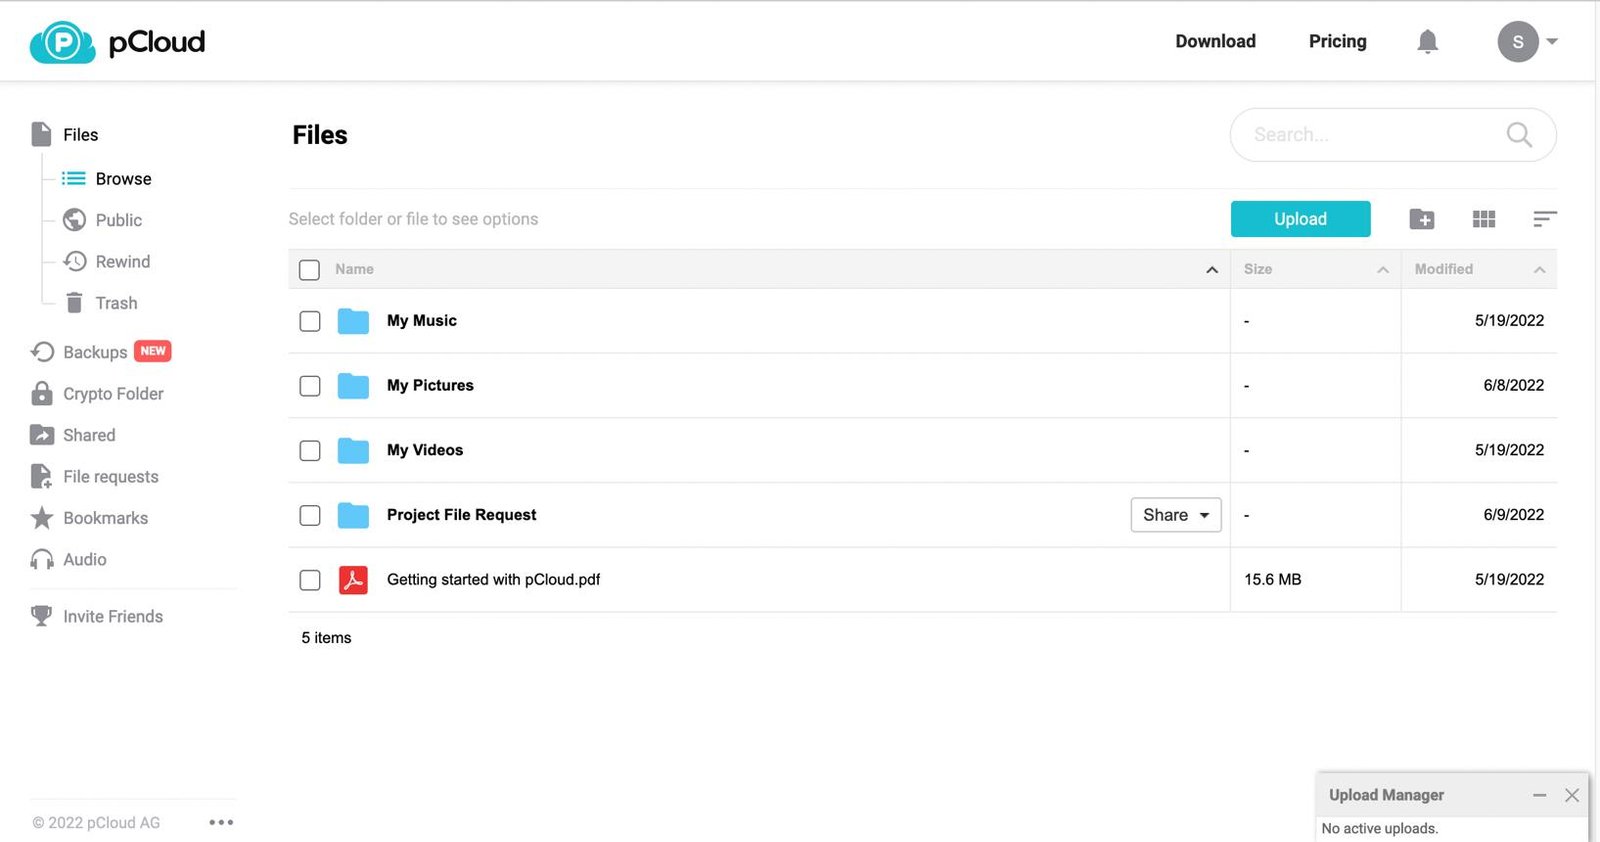Click the Backups circular arrow icon

42,352
